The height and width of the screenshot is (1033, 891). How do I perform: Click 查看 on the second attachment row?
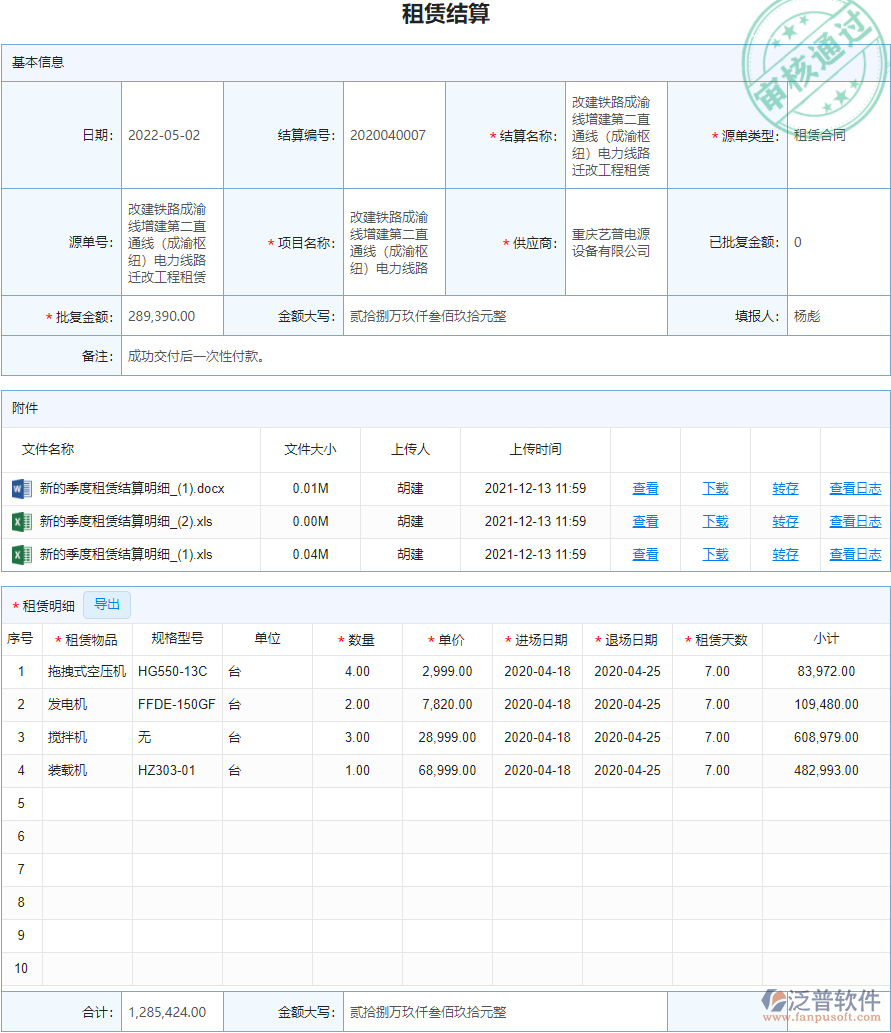point(644,521)
